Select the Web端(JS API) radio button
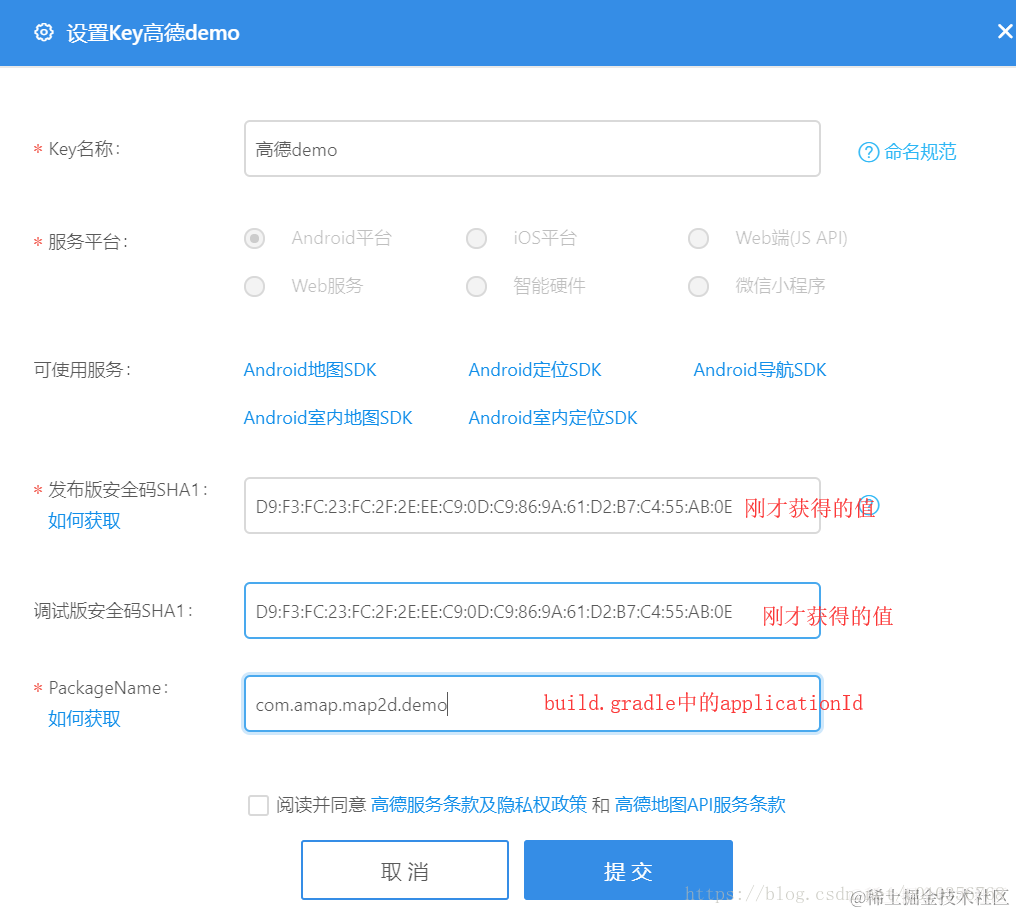The height and width of the screenshot is (914, 1016). pos(698,238)
